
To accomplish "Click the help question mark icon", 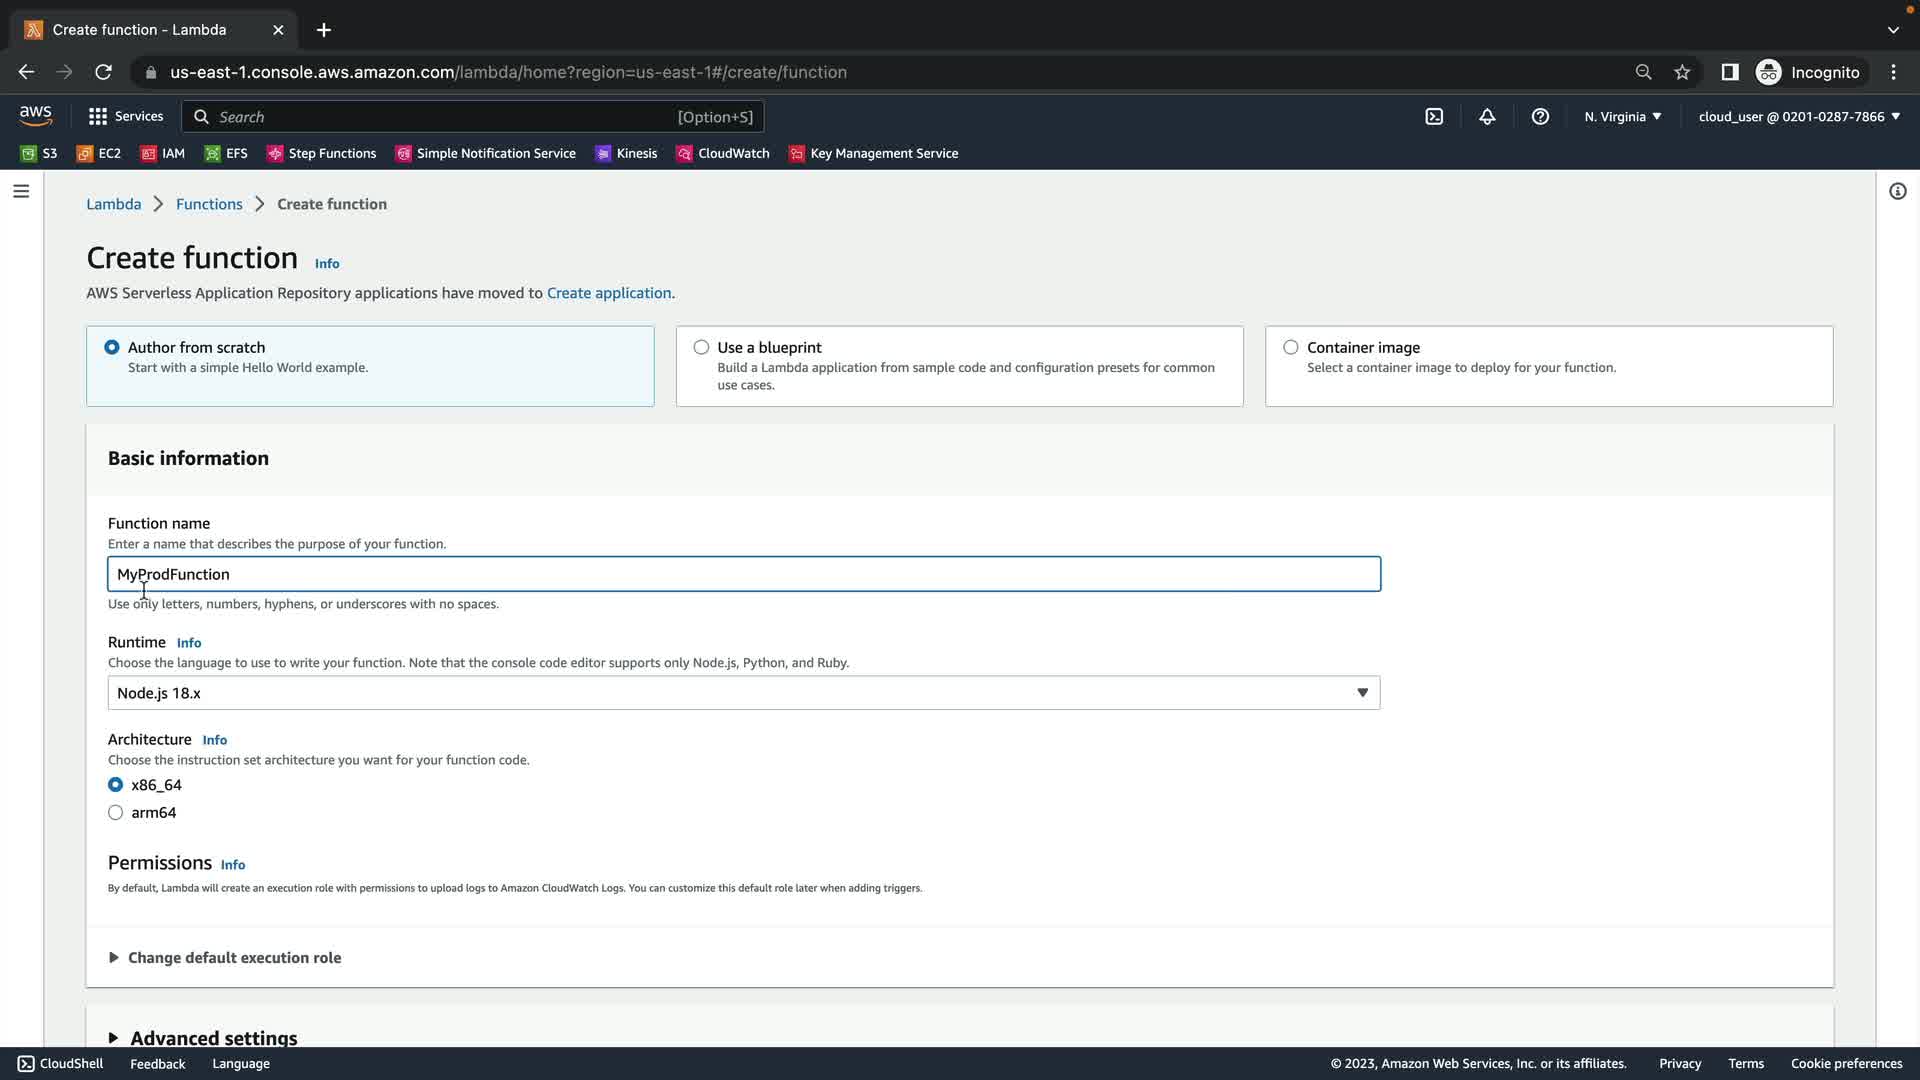I will [1540, 117].
